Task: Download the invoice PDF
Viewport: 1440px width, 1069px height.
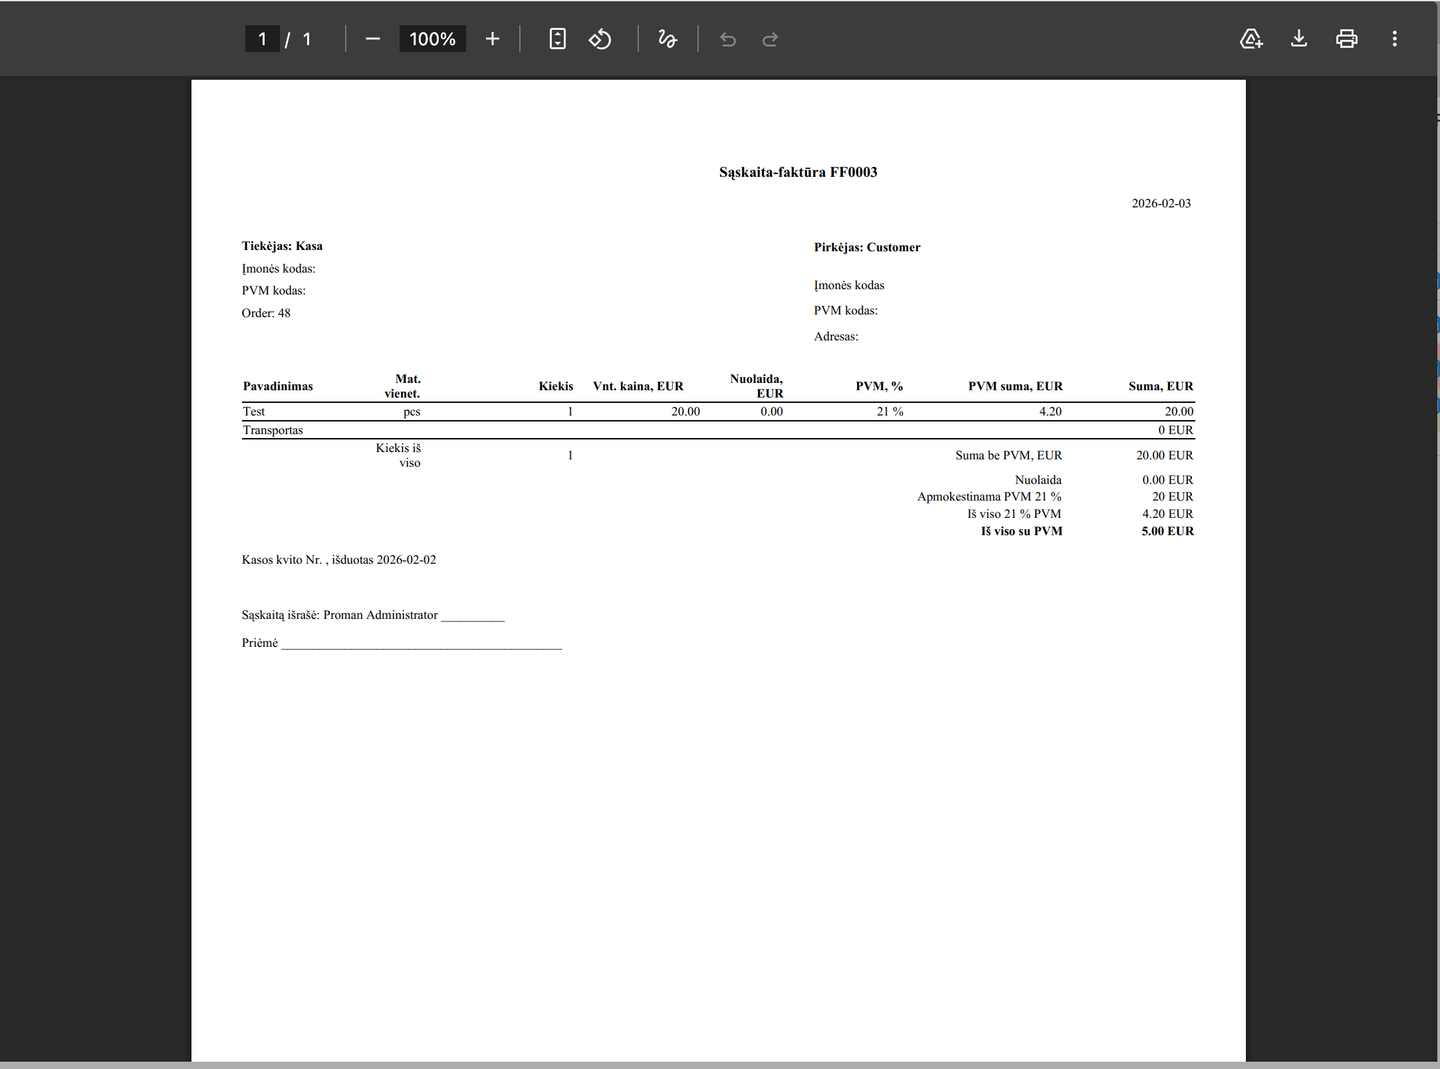Action: click(1299, 39)
